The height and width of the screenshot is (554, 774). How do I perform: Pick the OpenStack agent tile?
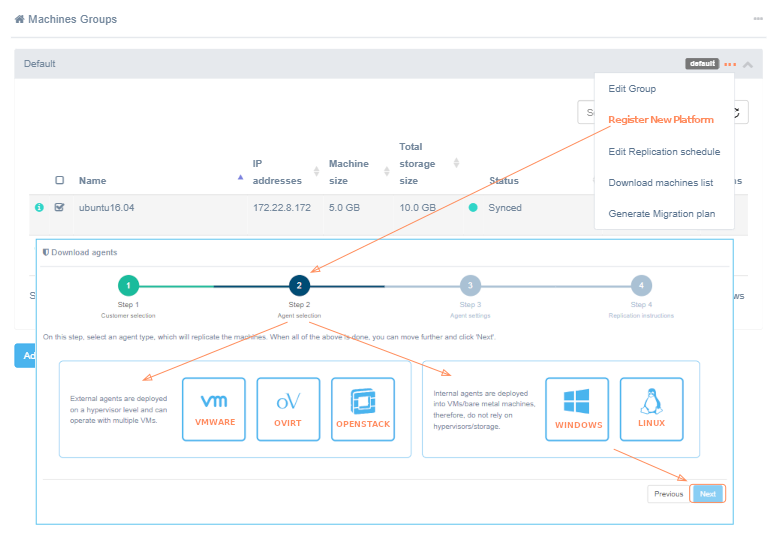coord(363,408)
